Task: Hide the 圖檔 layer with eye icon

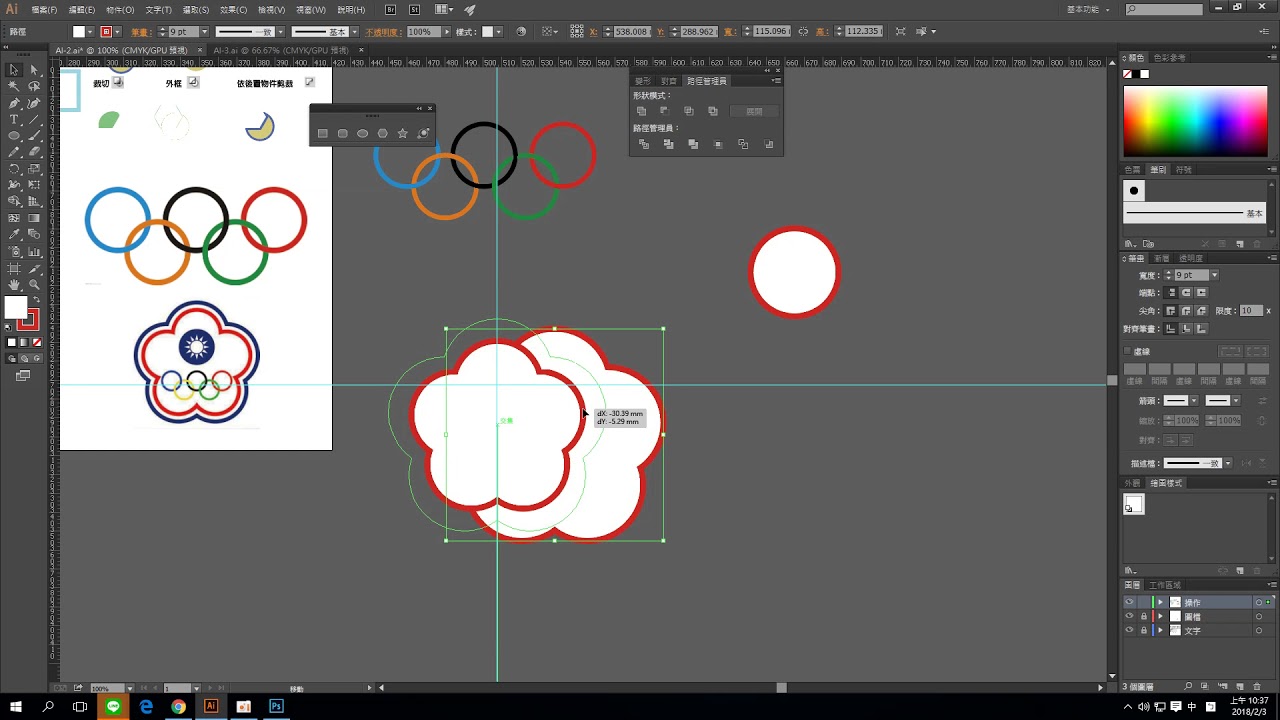Action: [1129, 616]
